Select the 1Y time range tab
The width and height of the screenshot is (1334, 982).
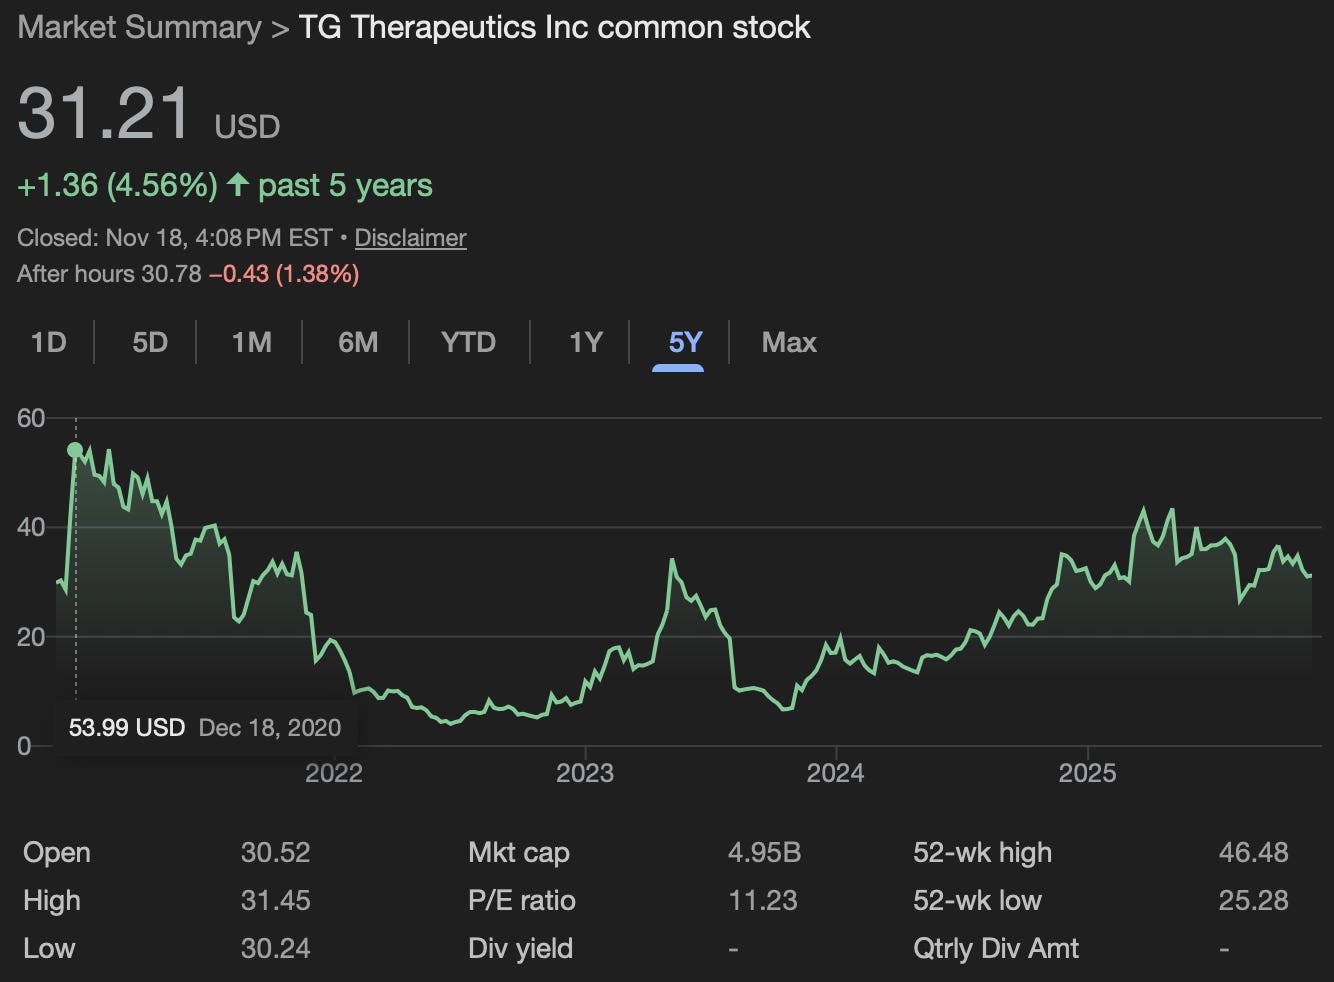click(586, 343)
